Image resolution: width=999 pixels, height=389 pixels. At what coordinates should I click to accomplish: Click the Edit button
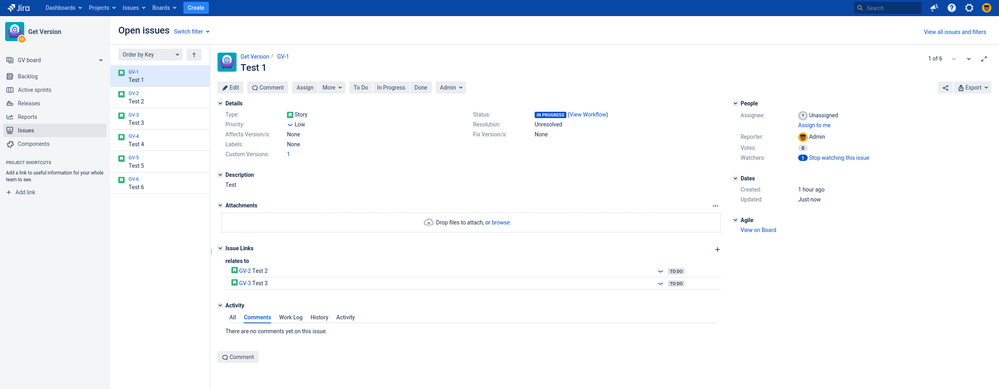coord(231,88)
